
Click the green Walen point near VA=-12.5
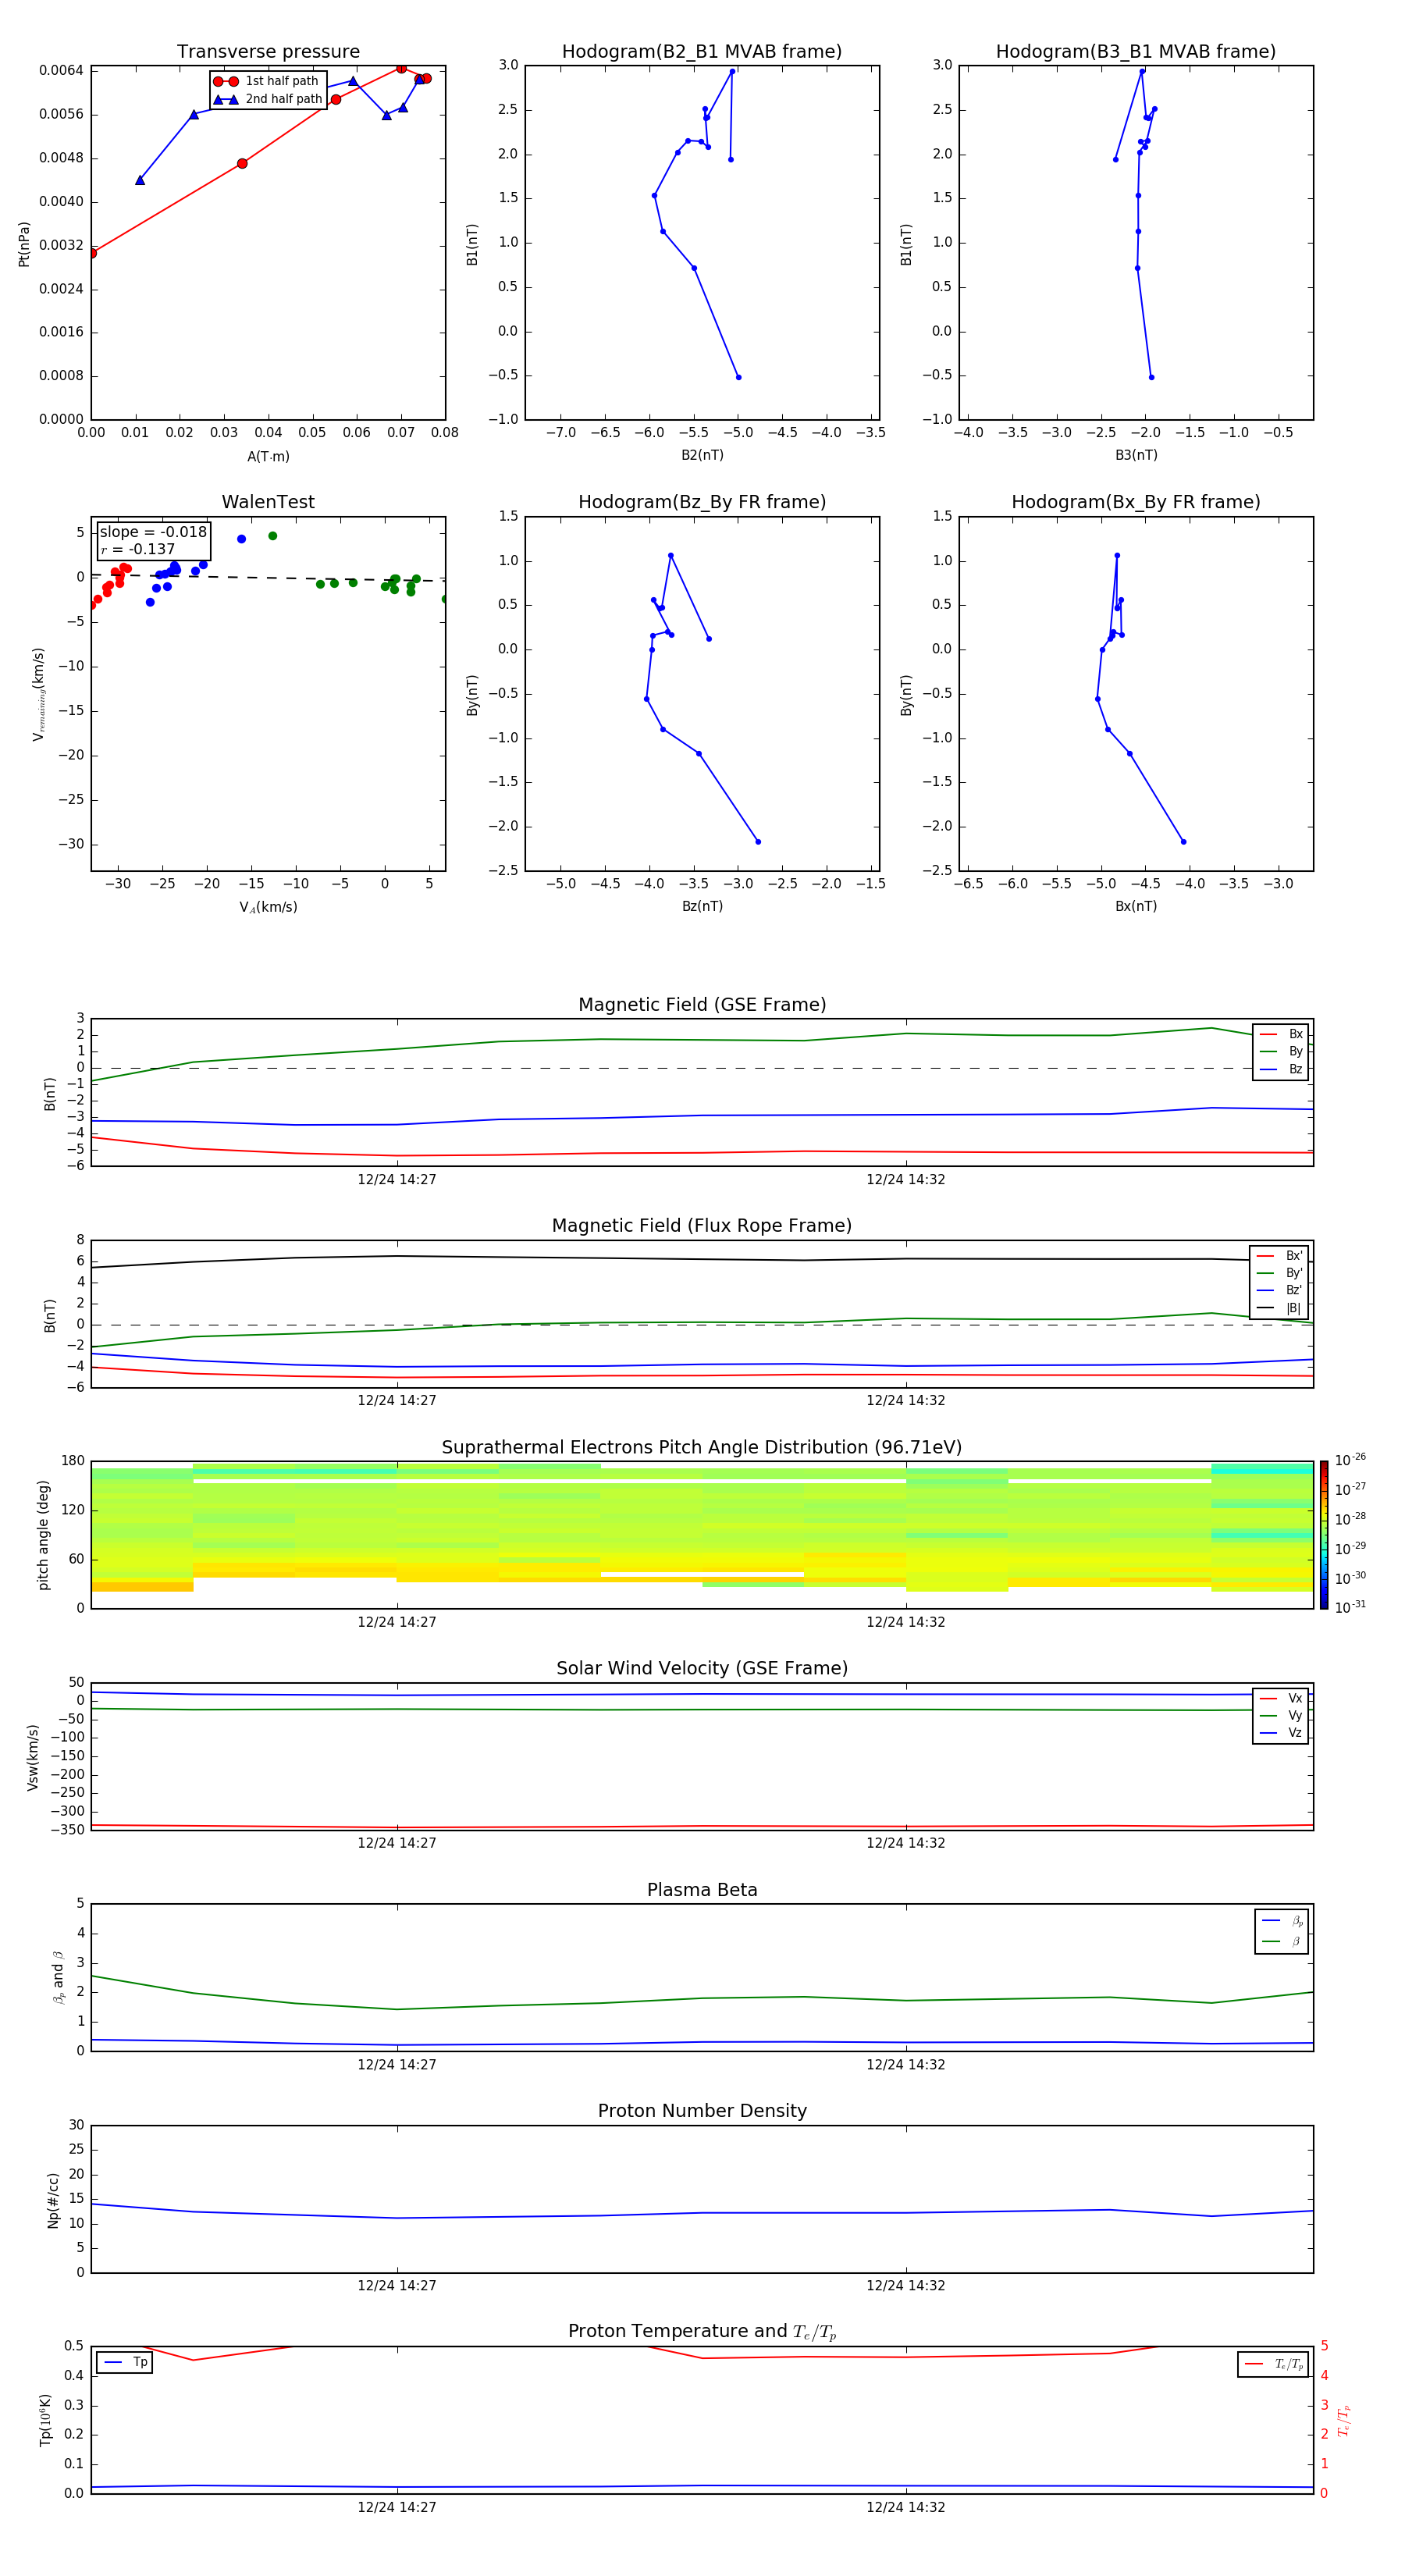click(273, 536)
